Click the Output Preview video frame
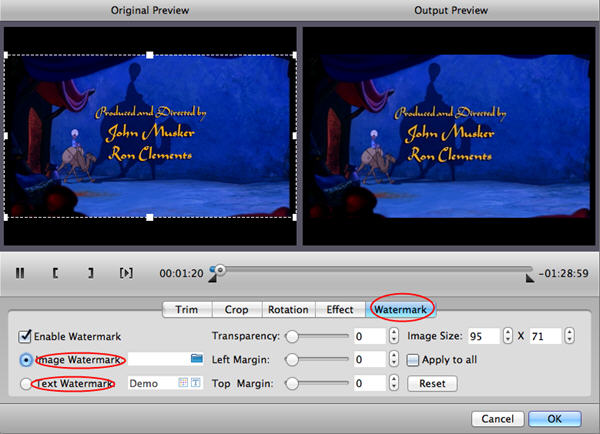The image size is (600, 434). pyautogui.click(x=449, y=136)
